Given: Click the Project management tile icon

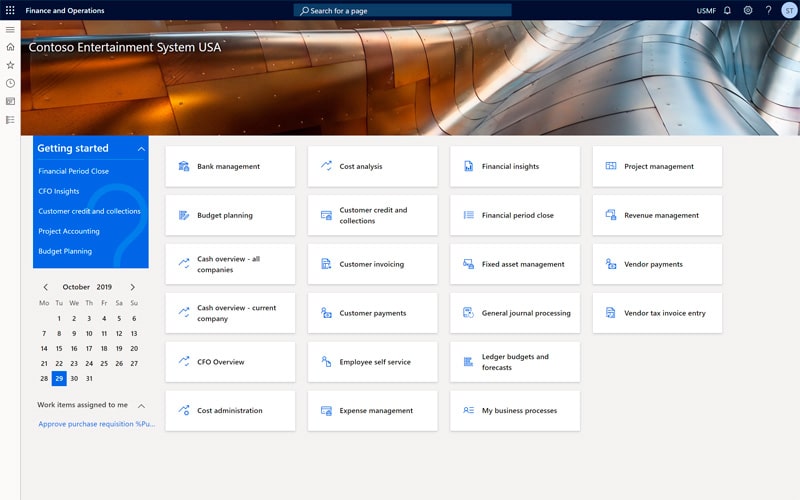Looking at the screenshot, I should tap(611, 166).
